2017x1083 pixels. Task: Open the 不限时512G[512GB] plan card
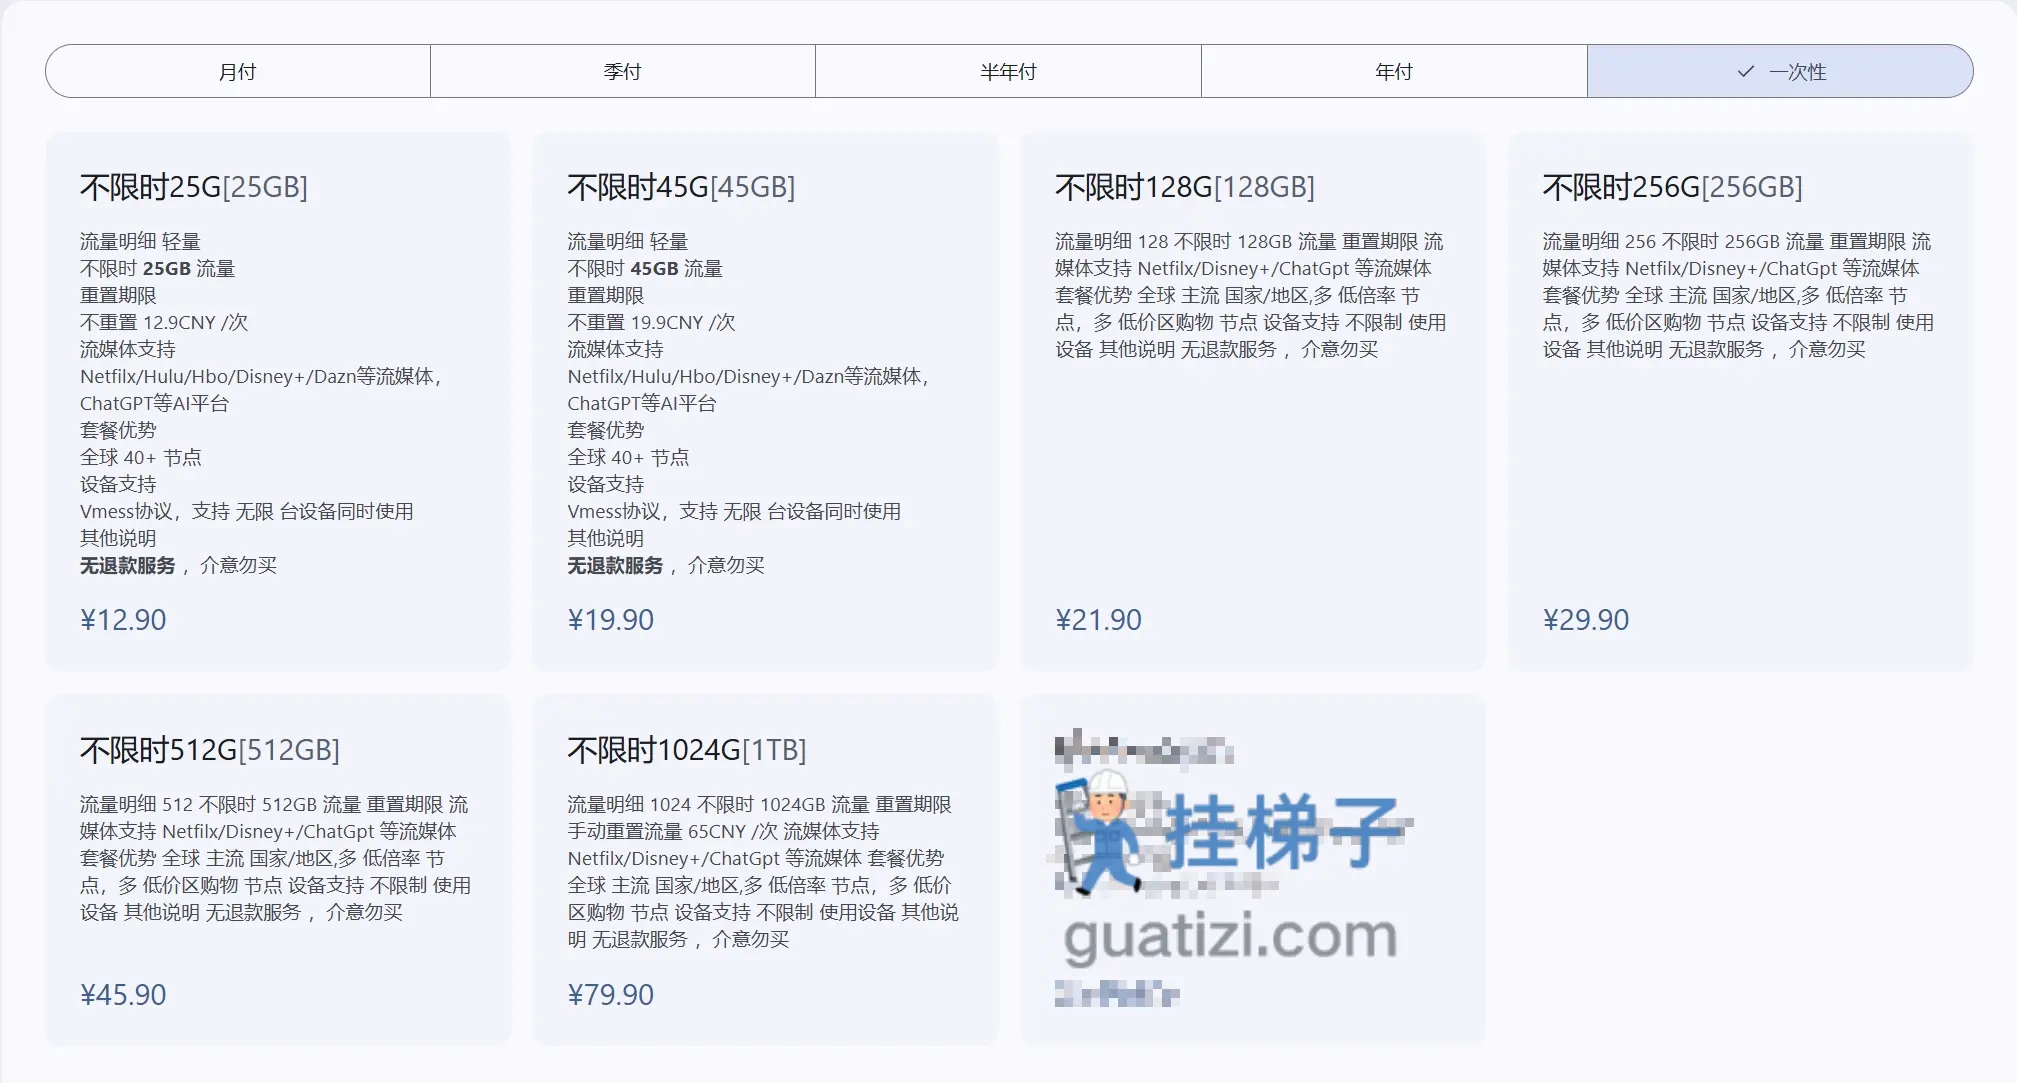(x=210, y=750)
